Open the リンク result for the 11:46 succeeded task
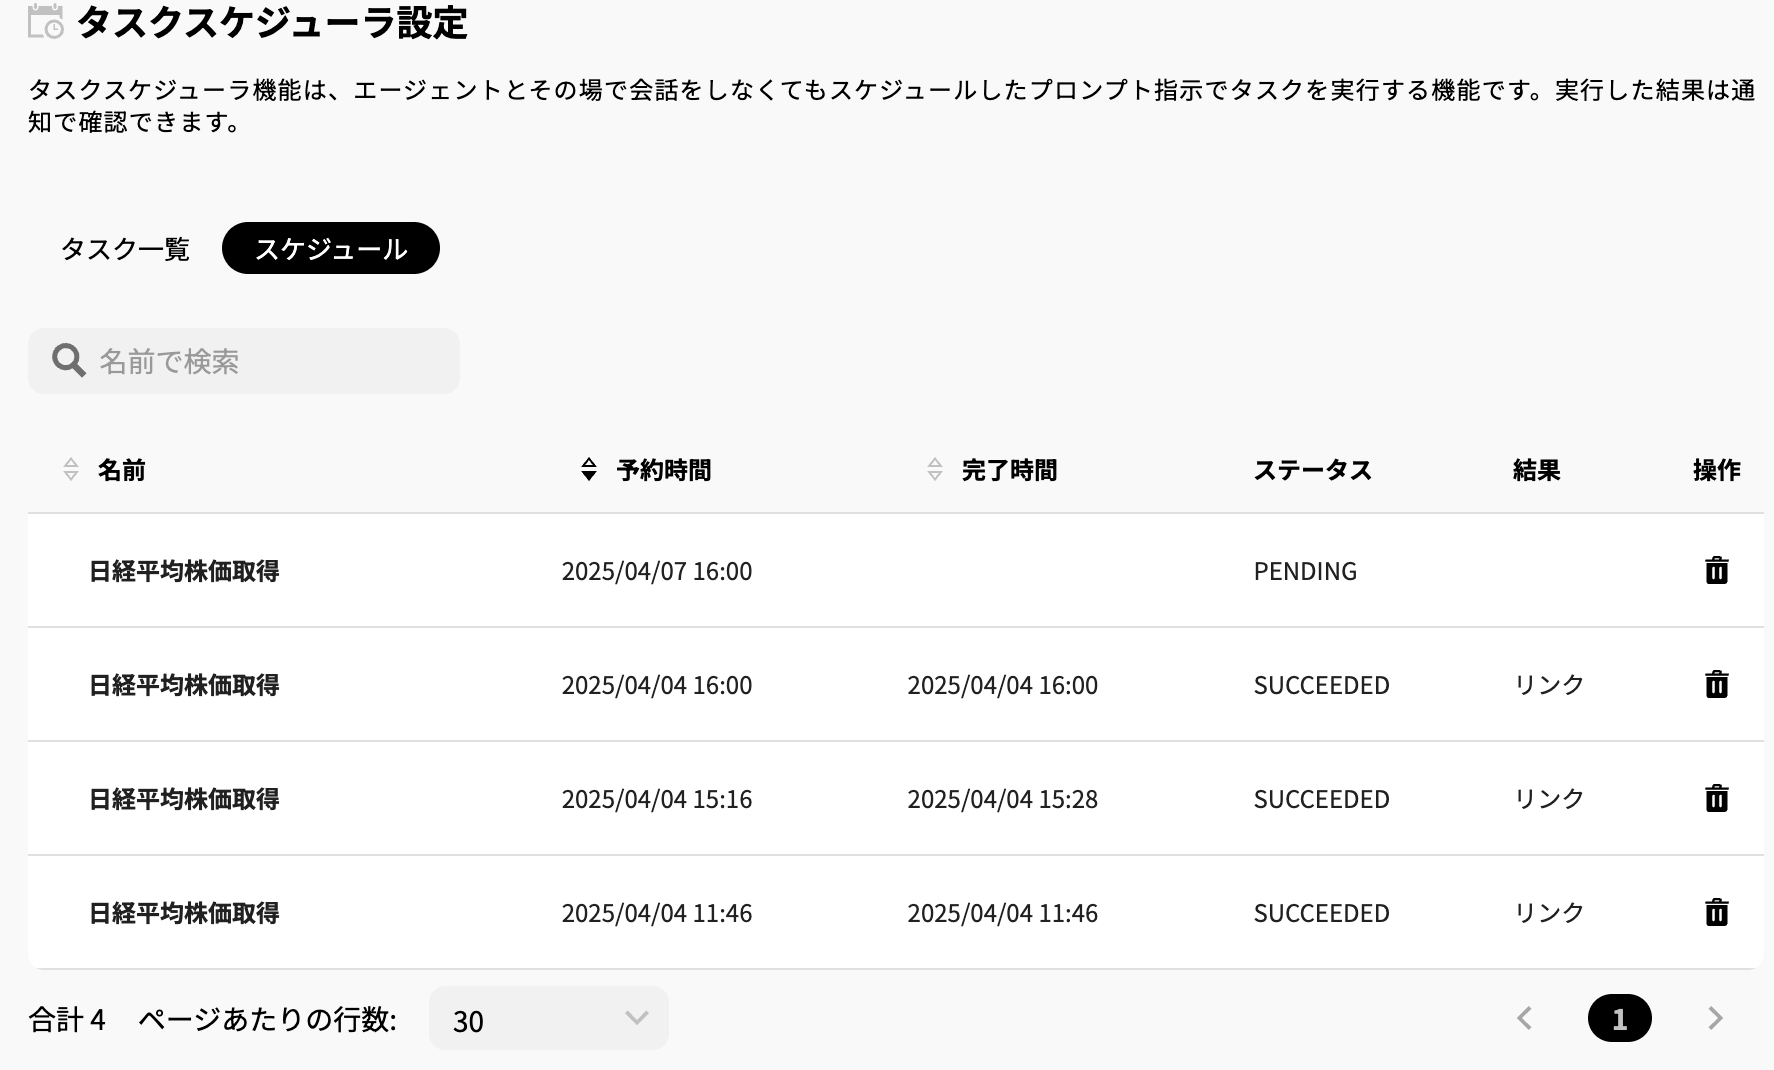The width and height of the screenshot is (1774, 1070). tap(1547, 913)
